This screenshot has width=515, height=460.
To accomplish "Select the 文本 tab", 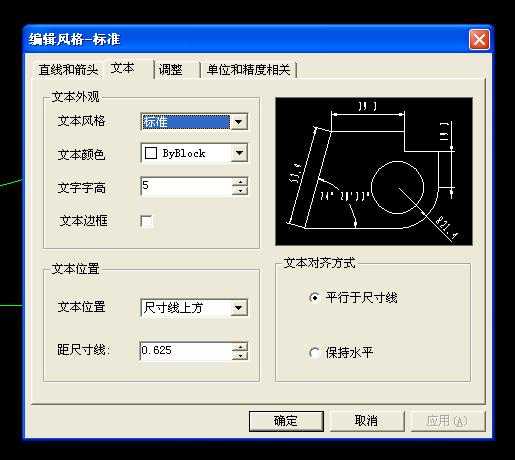I will [129, 68].
